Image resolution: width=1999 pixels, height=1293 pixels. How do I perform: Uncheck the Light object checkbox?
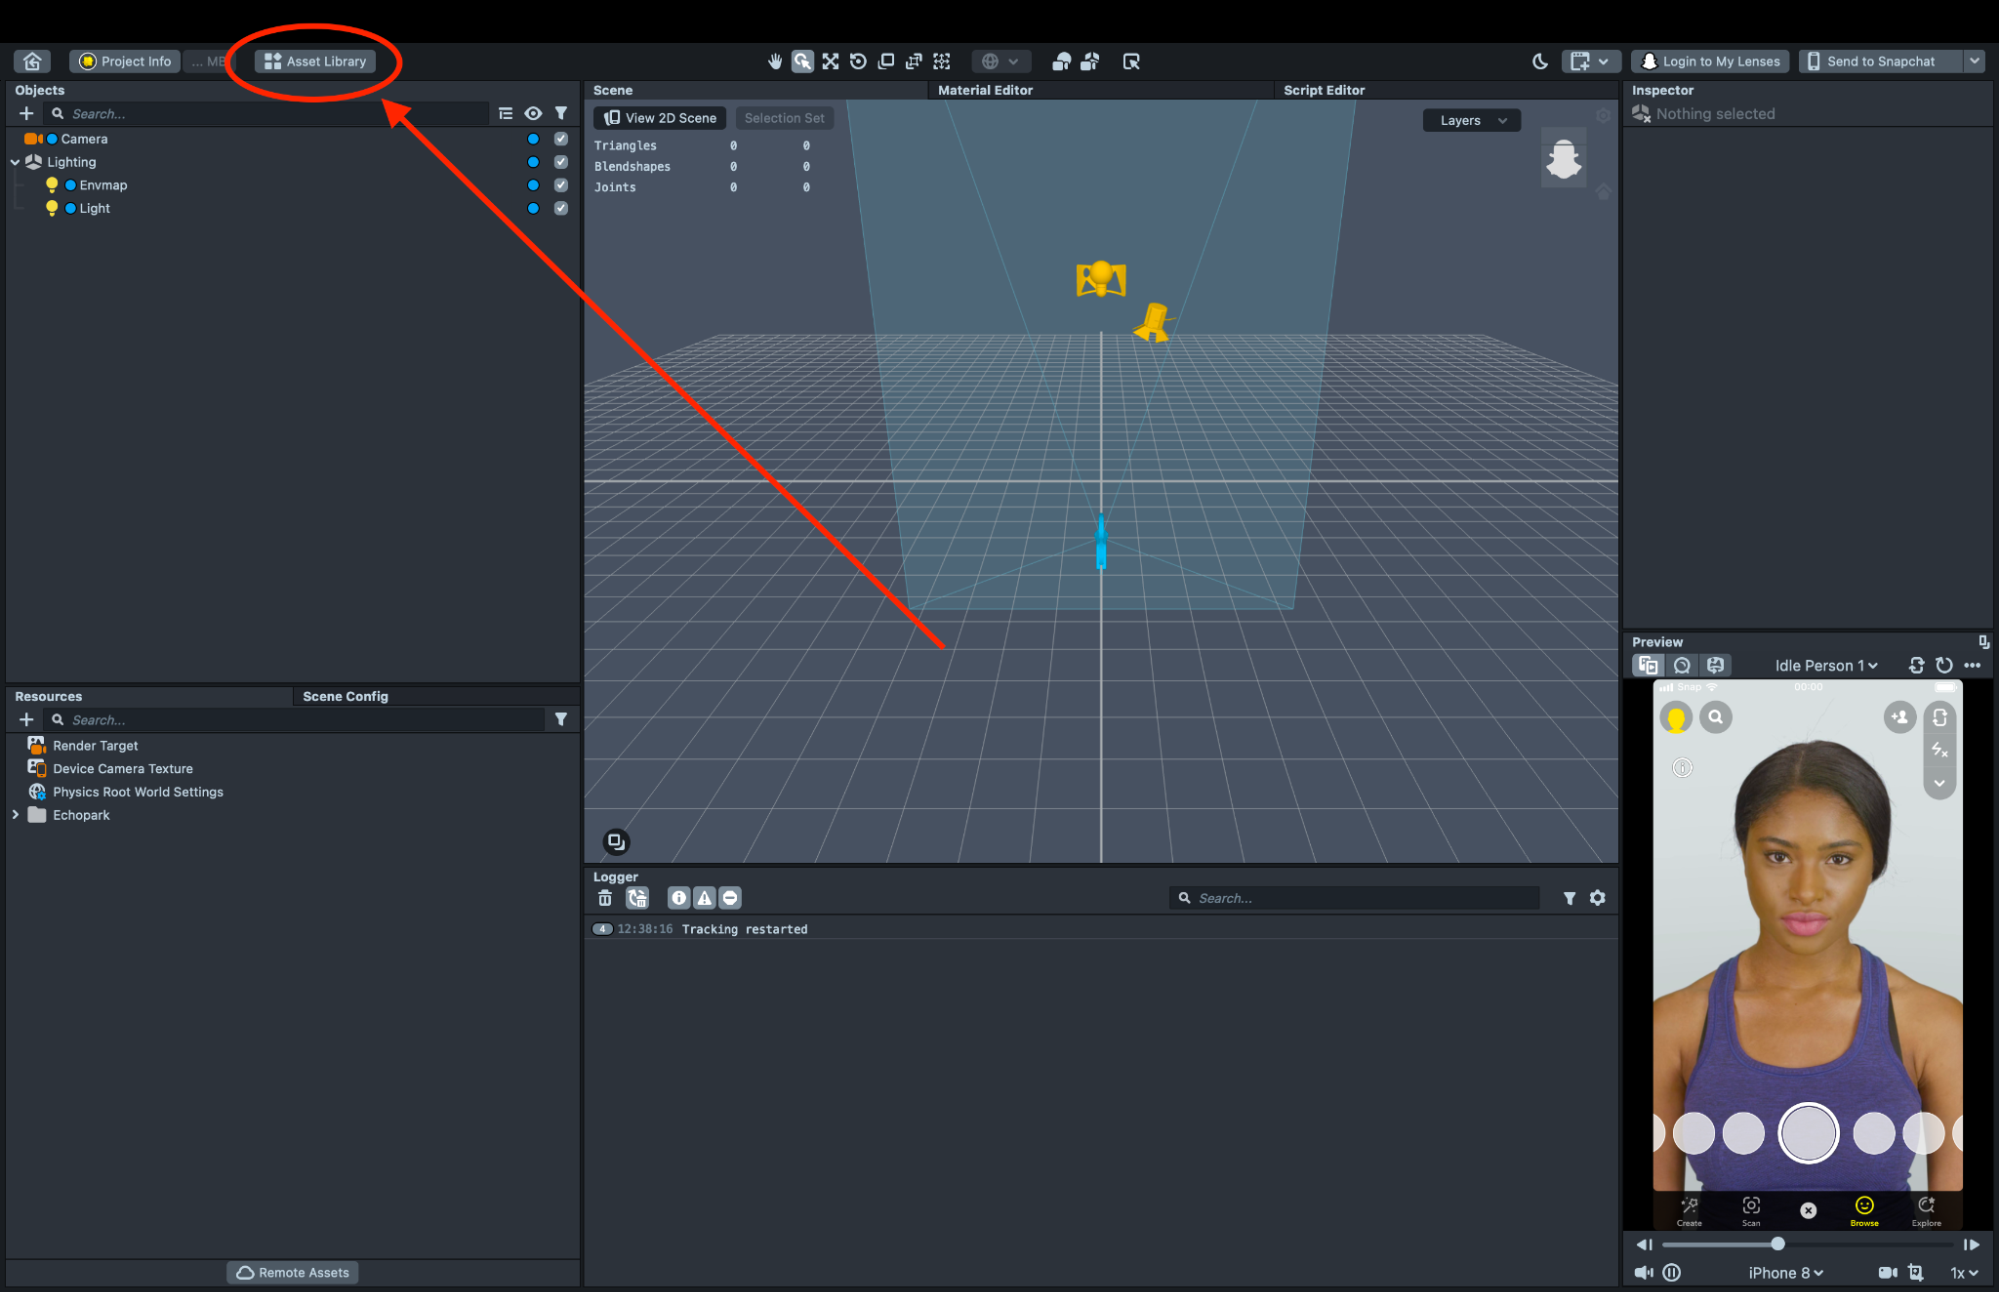(x=561, y=208)
